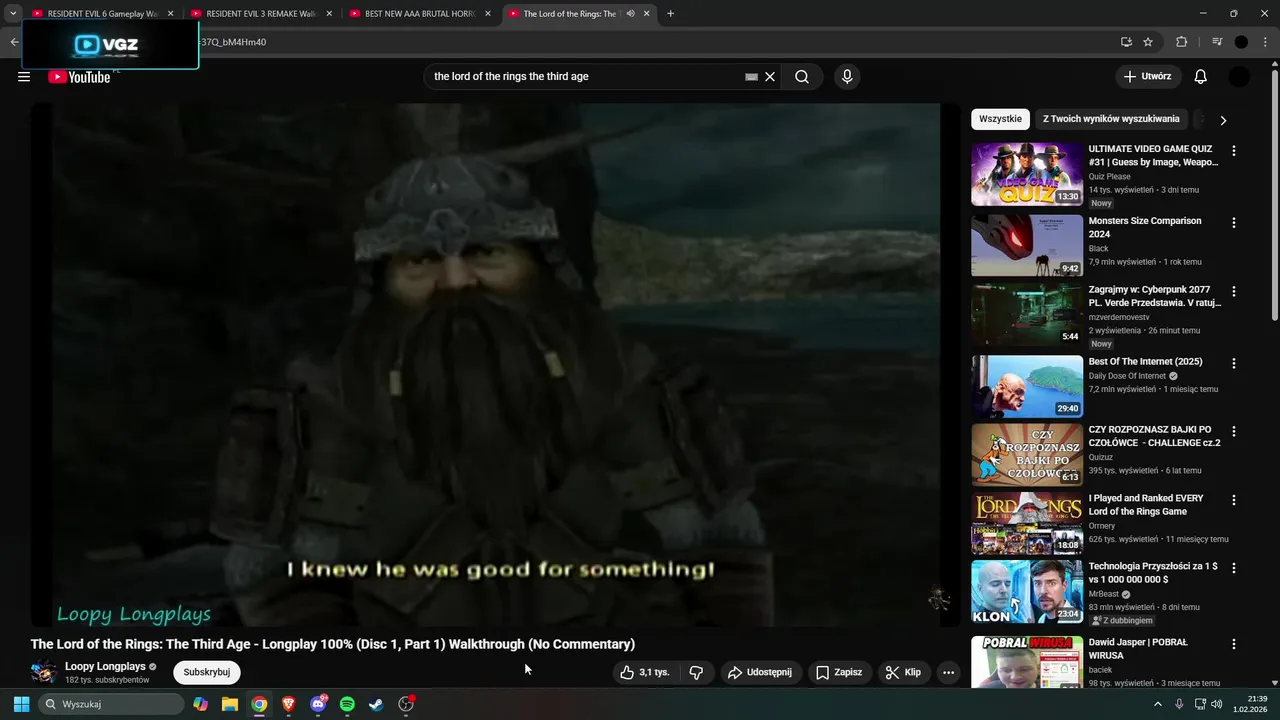Open Best Of The Internet (2025) thumbnail
This screenshot has height=720, width=1280.
coord(1027,386)
